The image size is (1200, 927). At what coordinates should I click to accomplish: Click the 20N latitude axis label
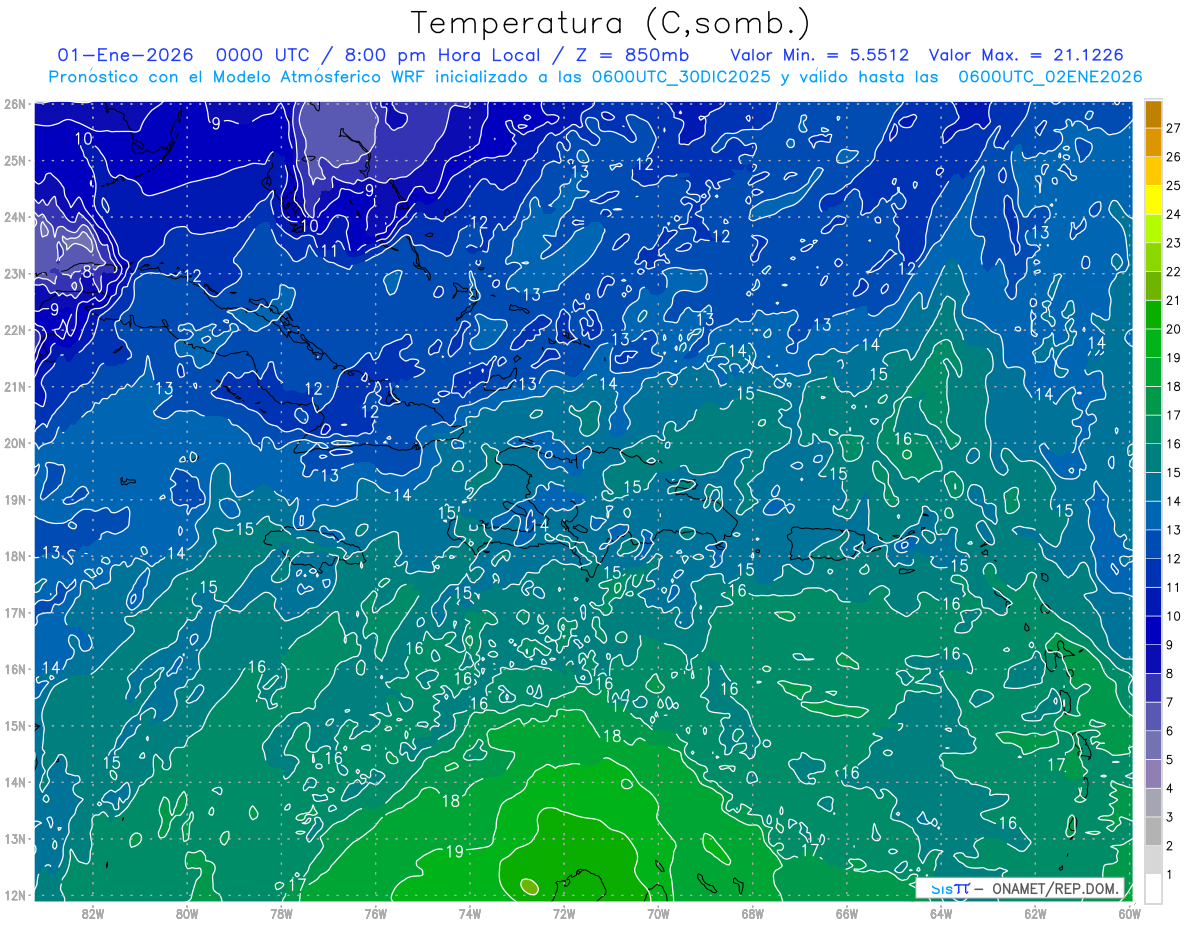coord(15,443)
